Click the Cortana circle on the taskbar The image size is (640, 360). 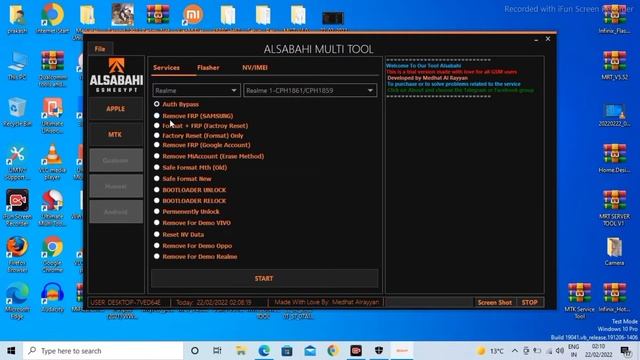tap(195, 351)
